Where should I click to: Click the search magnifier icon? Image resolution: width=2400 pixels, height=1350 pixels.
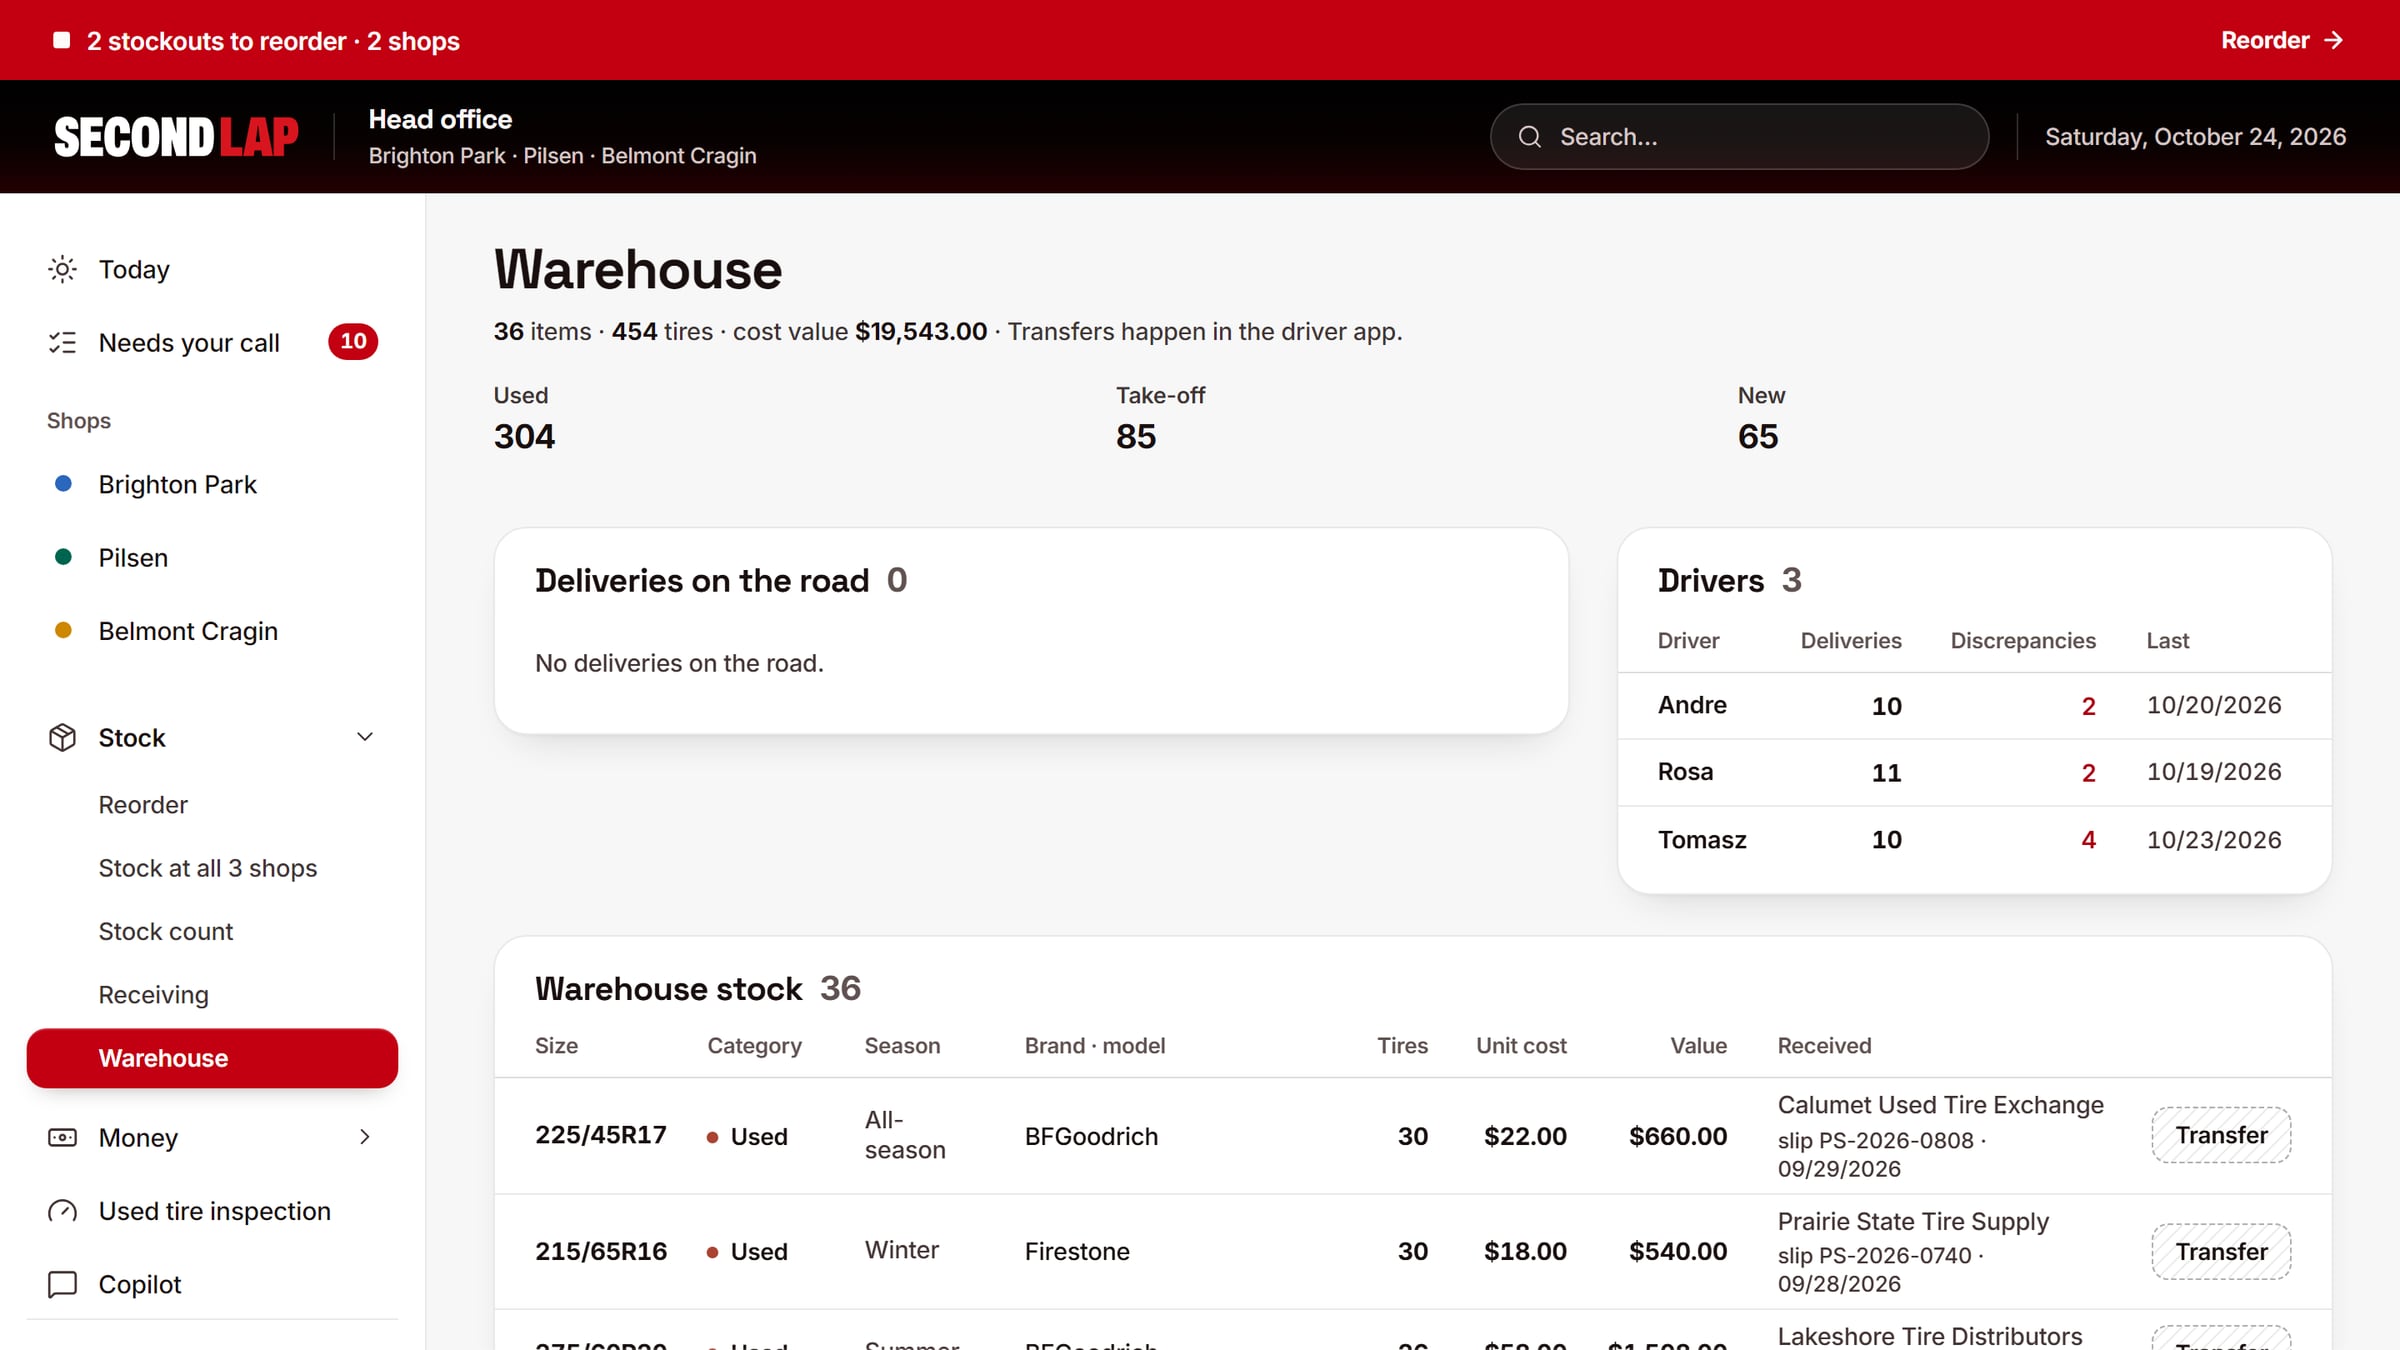click(x=1530, y=137)
